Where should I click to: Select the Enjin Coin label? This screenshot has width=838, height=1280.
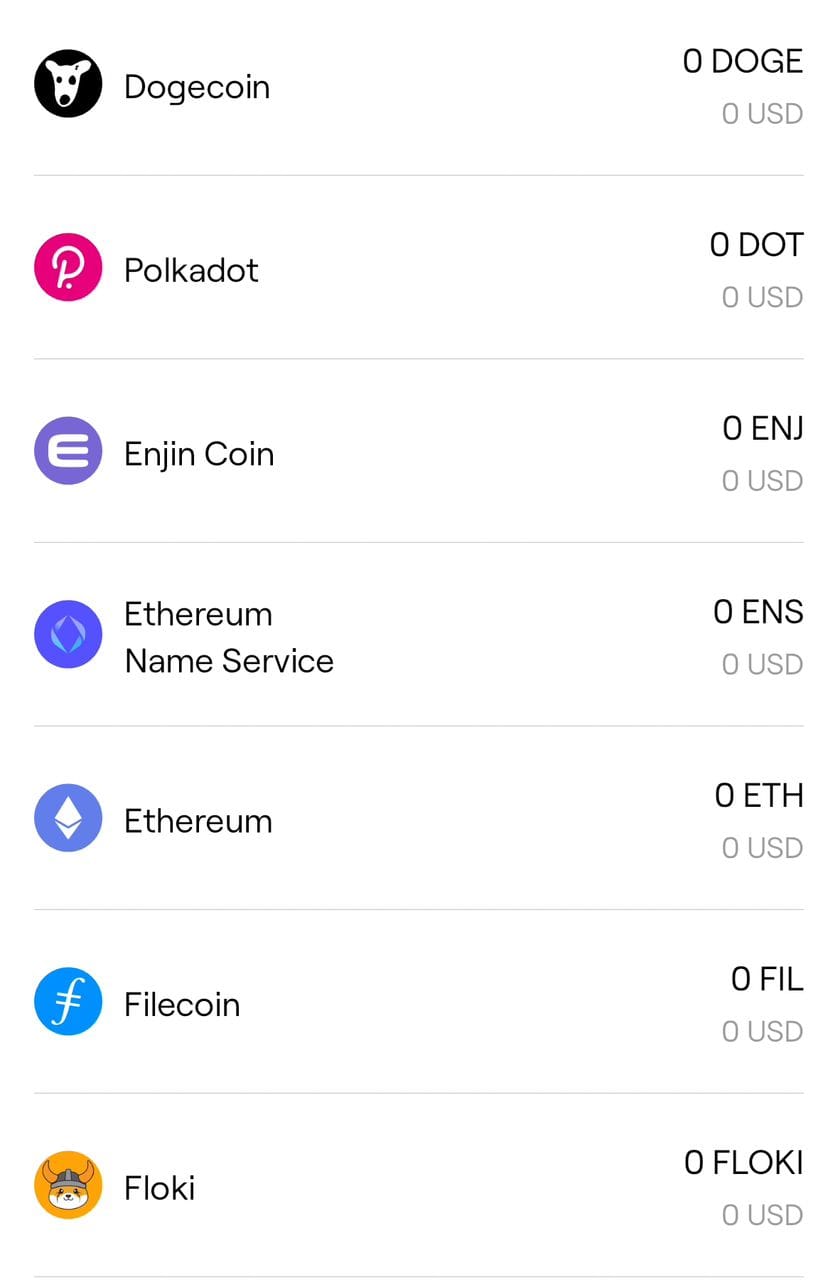point(199,454)
